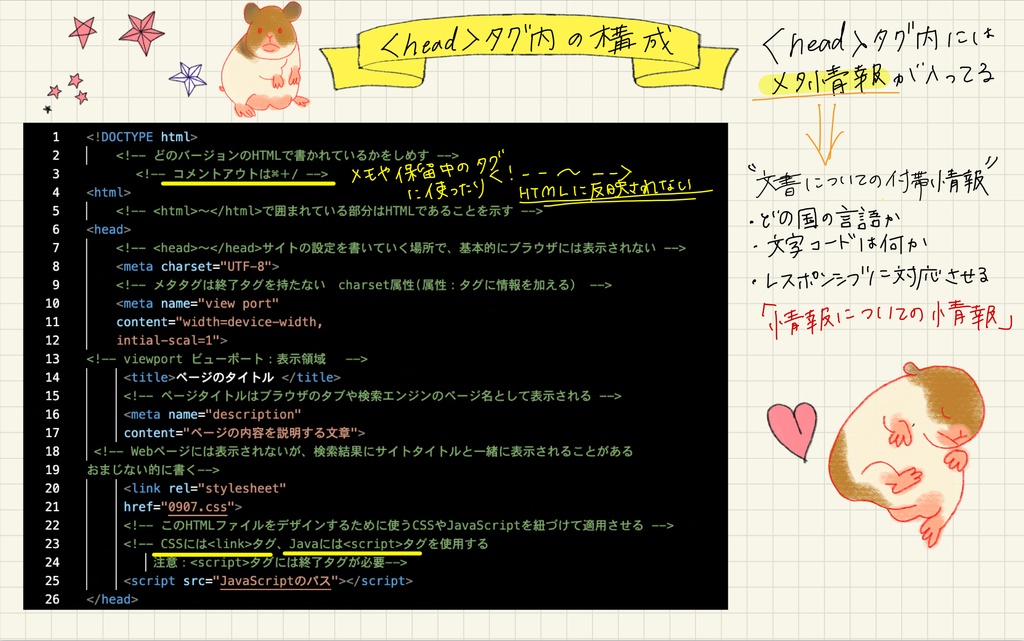The height and width of the screenshot is (641, 1024).
Task: Click the '<html>' opening tag on line 4
Action: [108, 193]
